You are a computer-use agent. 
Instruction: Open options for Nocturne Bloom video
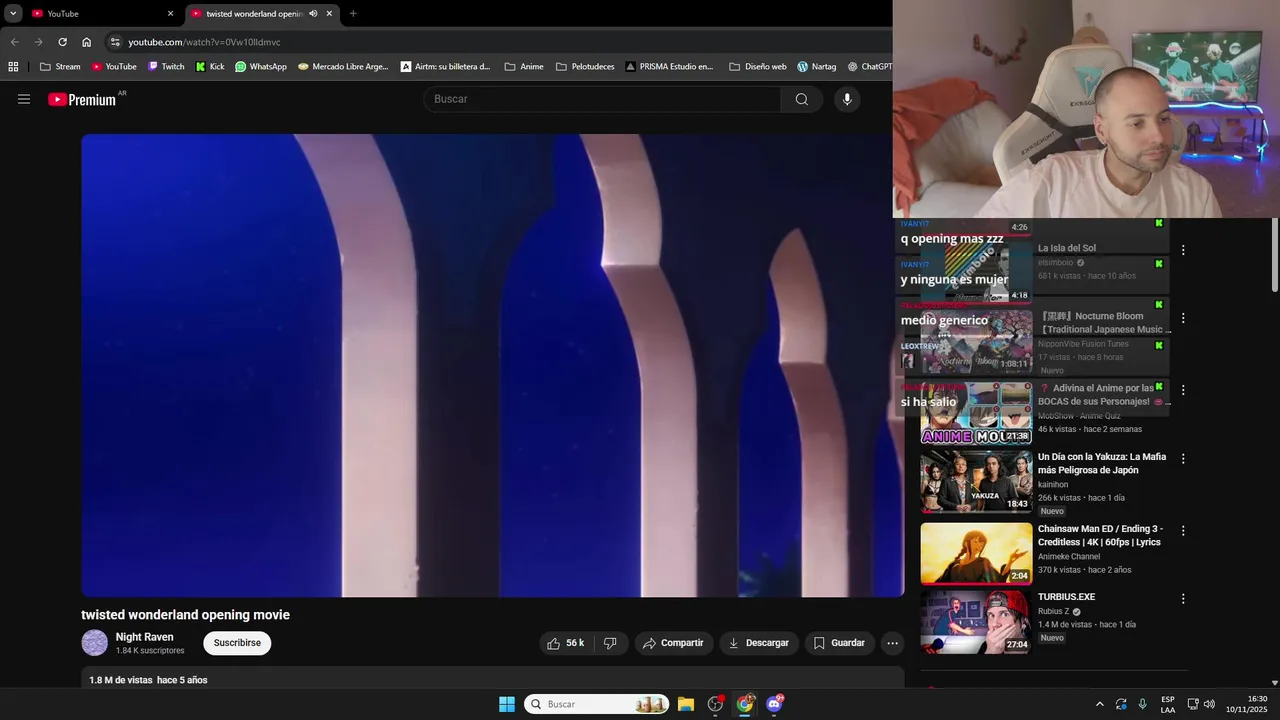click(x=1183, y=318)
